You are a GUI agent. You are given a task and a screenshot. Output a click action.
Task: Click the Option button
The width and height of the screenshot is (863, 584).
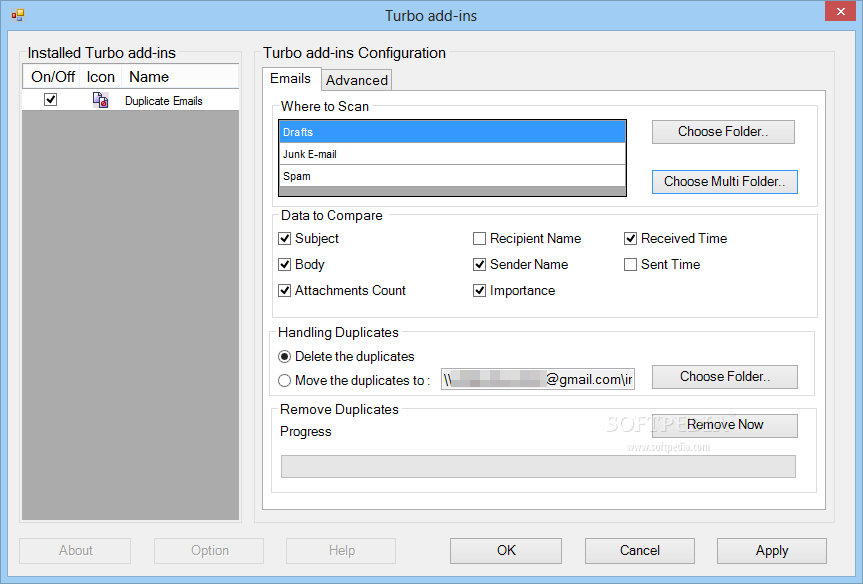point(209,550)
